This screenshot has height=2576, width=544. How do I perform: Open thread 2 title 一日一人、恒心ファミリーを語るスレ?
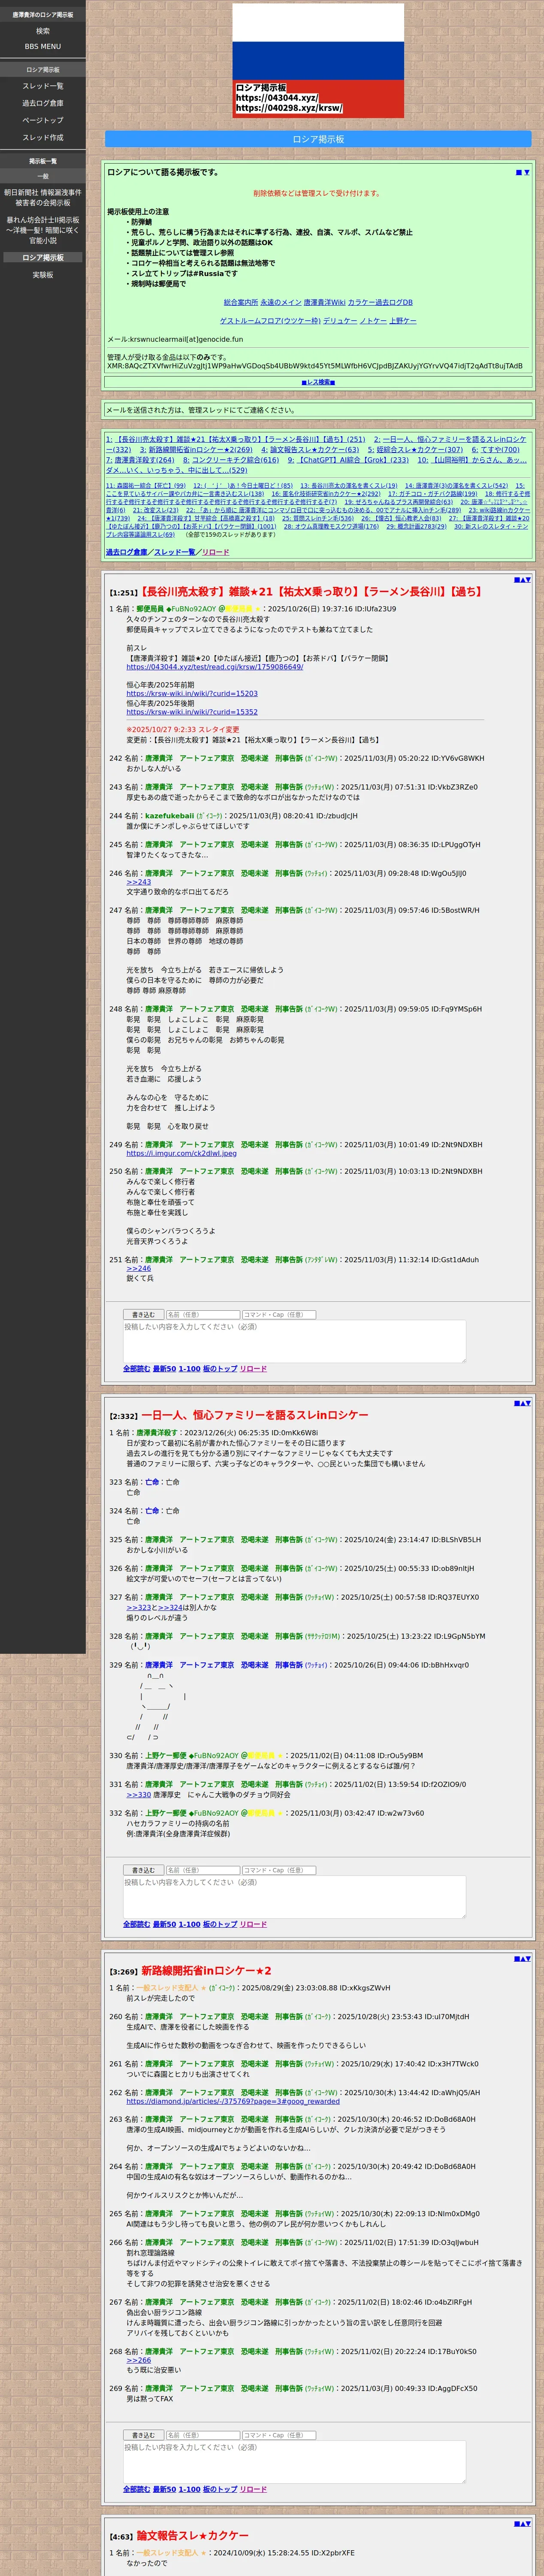coord(254,1415)
